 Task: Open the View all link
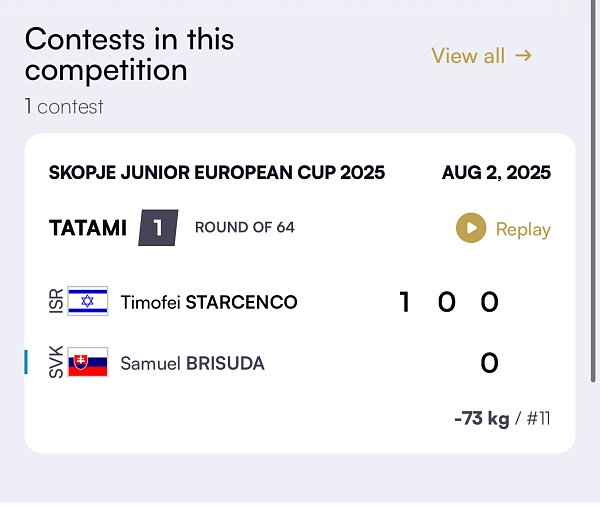point(481,56)
